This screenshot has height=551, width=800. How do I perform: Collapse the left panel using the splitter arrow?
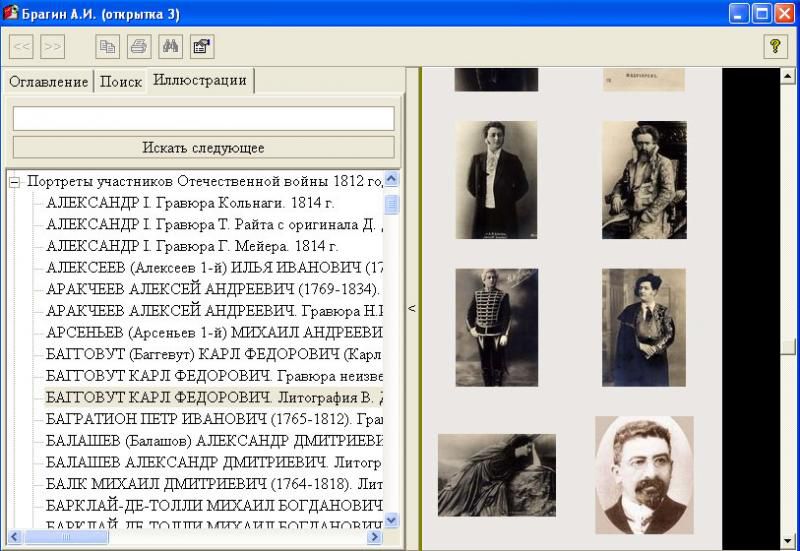point(411,309)
